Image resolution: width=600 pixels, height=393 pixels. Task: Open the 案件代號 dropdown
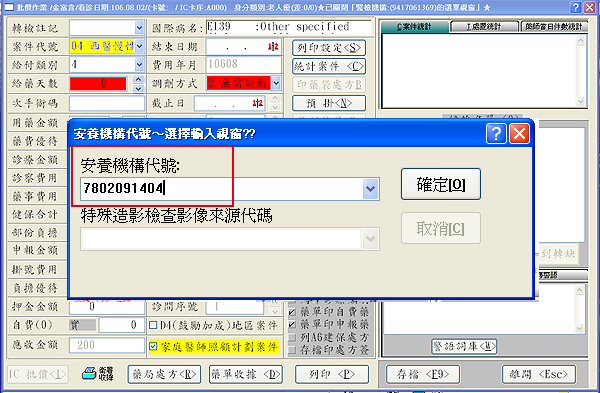tap(139, 46)
